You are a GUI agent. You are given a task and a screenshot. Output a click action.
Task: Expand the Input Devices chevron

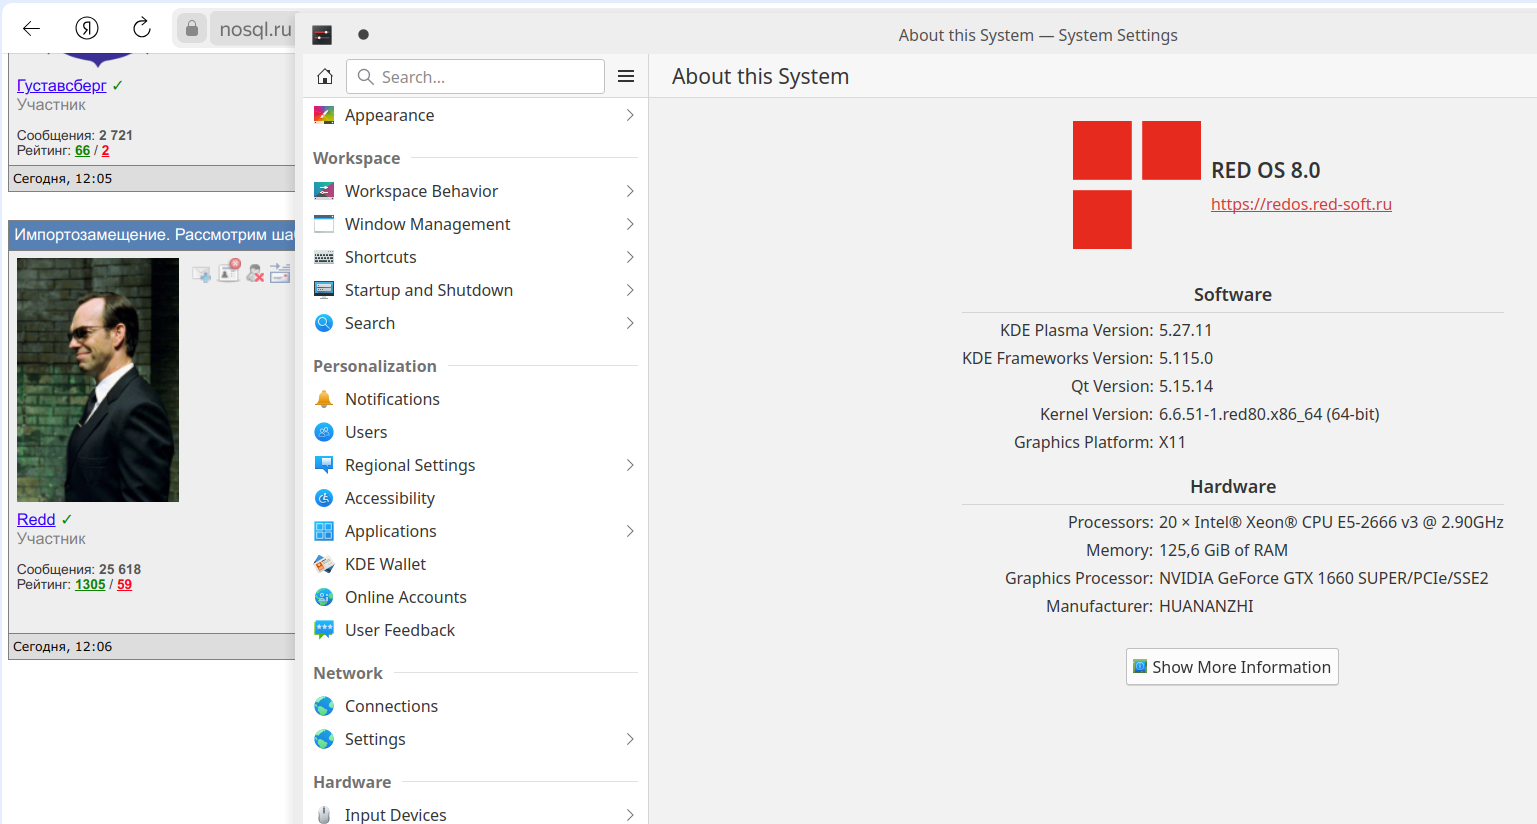[630, 815]
